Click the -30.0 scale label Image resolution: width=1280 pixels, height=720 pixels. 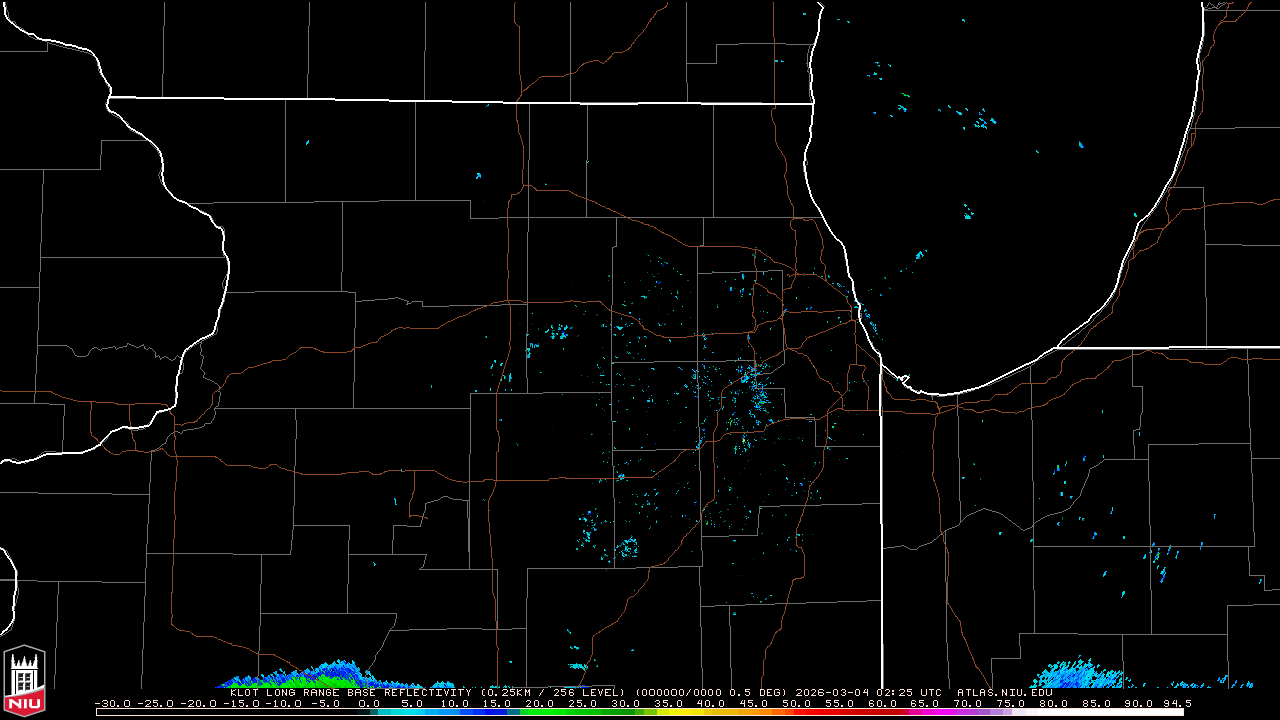pyautogui.click(x=112, y=703)
